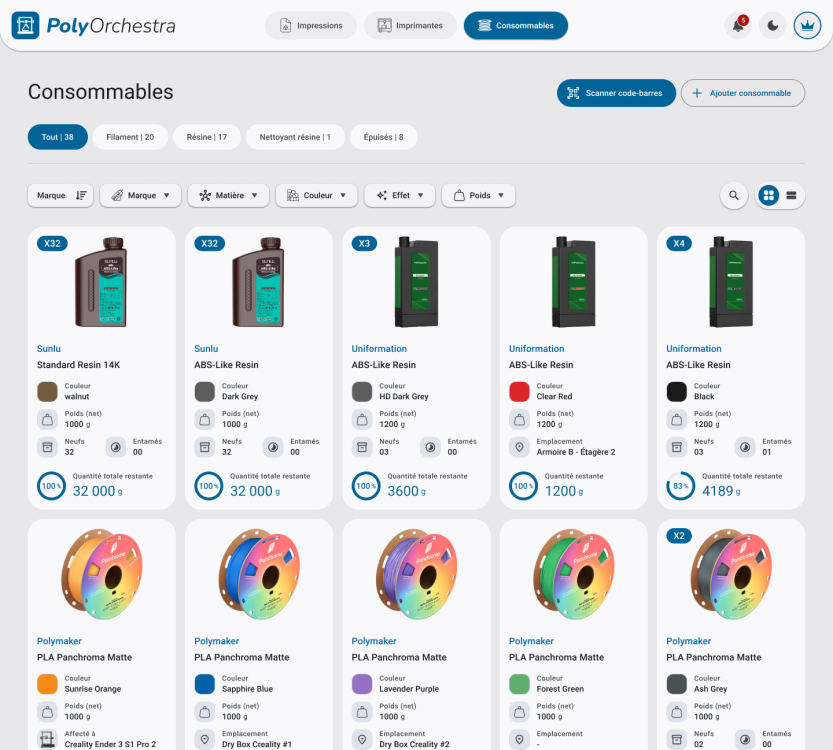The width and height of the screenshot is (833, 750).
Task: Click Scanner code-barres button
Action: [x=616, y=93]
